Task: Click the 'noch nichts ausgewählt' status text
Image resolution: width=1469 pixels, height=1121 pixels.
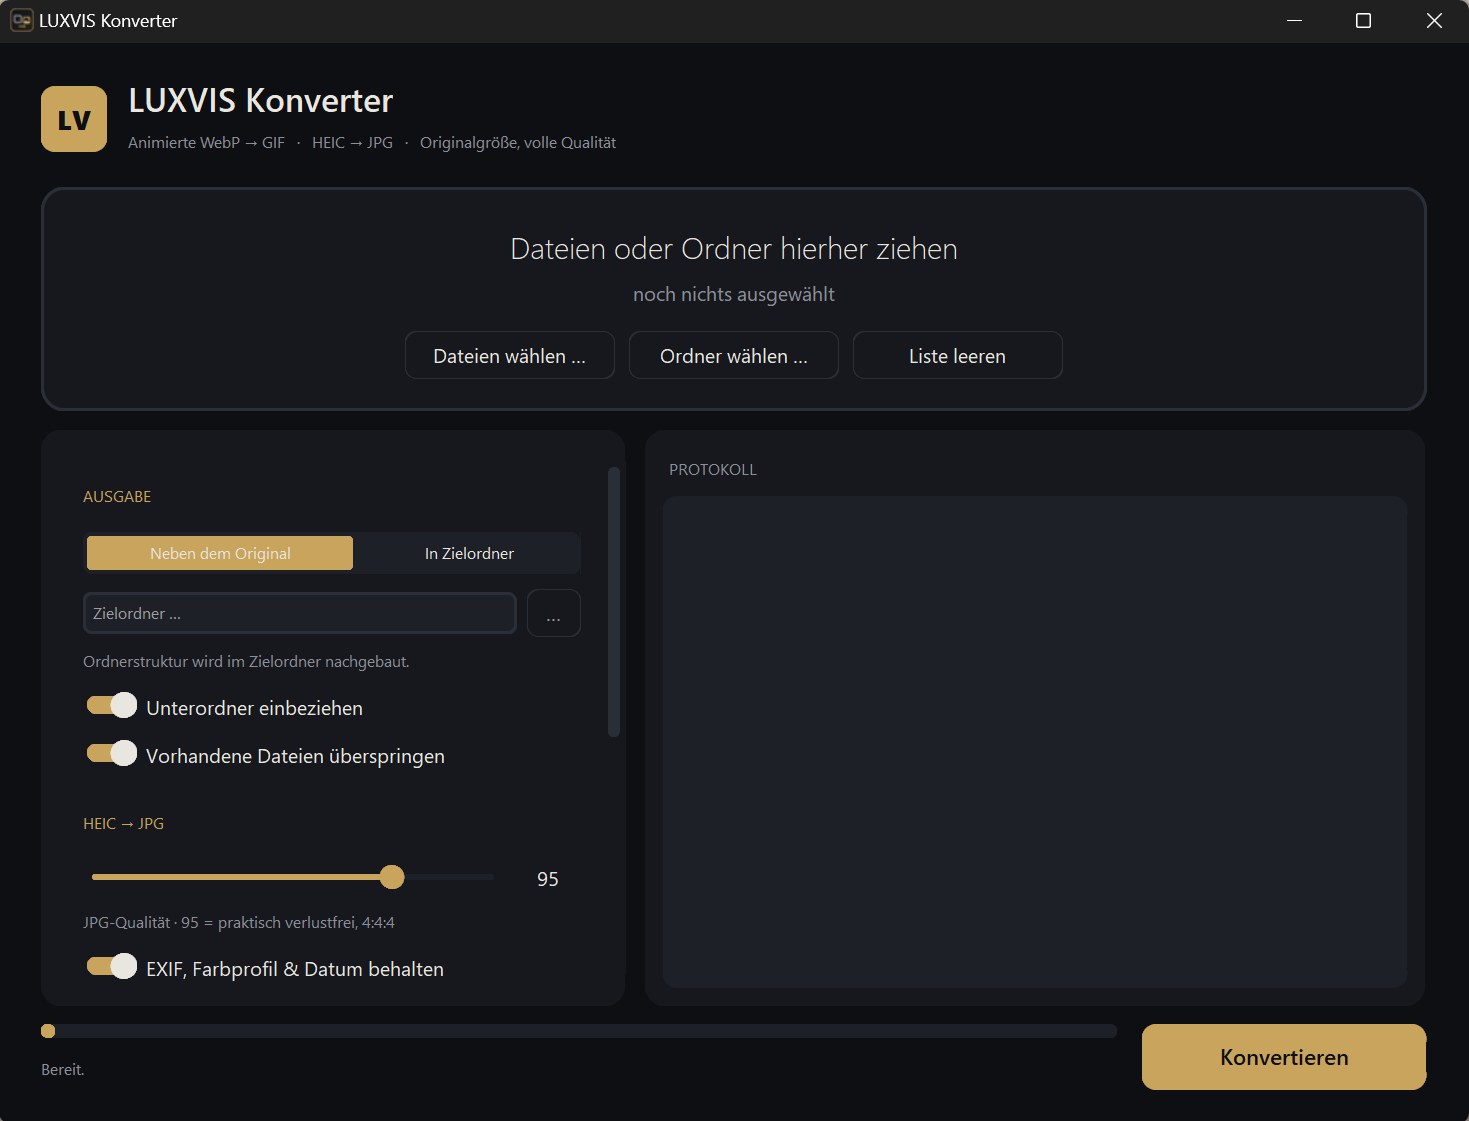Action: (734, 294)
